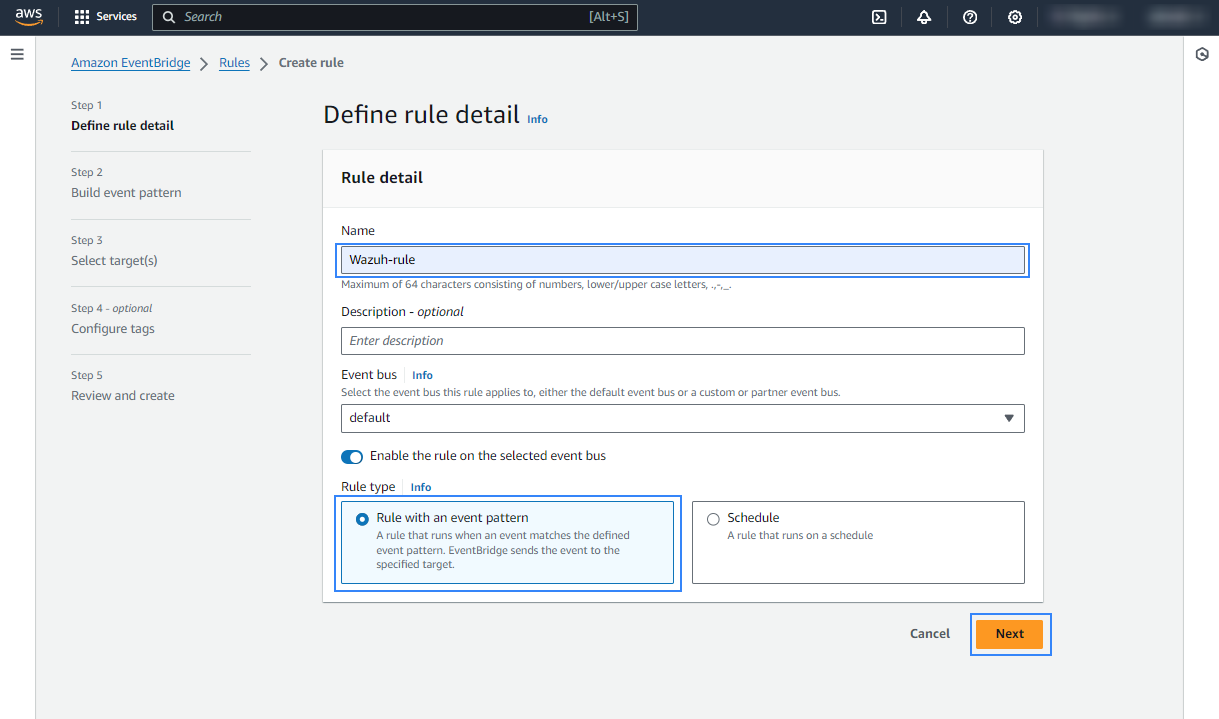The width and height of the screenshot is (1219, 719).
Task: Click the Name field with Wazuh-rule
Action: tap(682, 260)
